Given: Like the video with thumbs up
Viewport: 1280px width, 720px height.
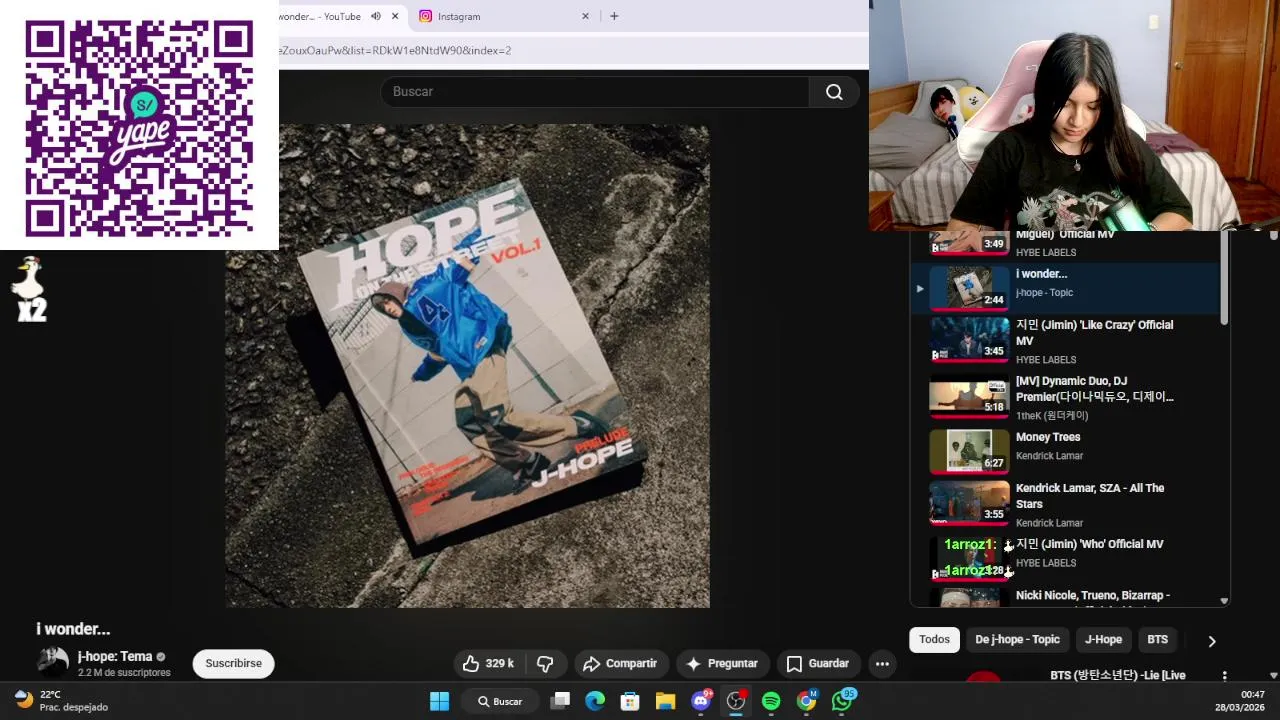Looking at the screenshot, I should coord(488,663).
